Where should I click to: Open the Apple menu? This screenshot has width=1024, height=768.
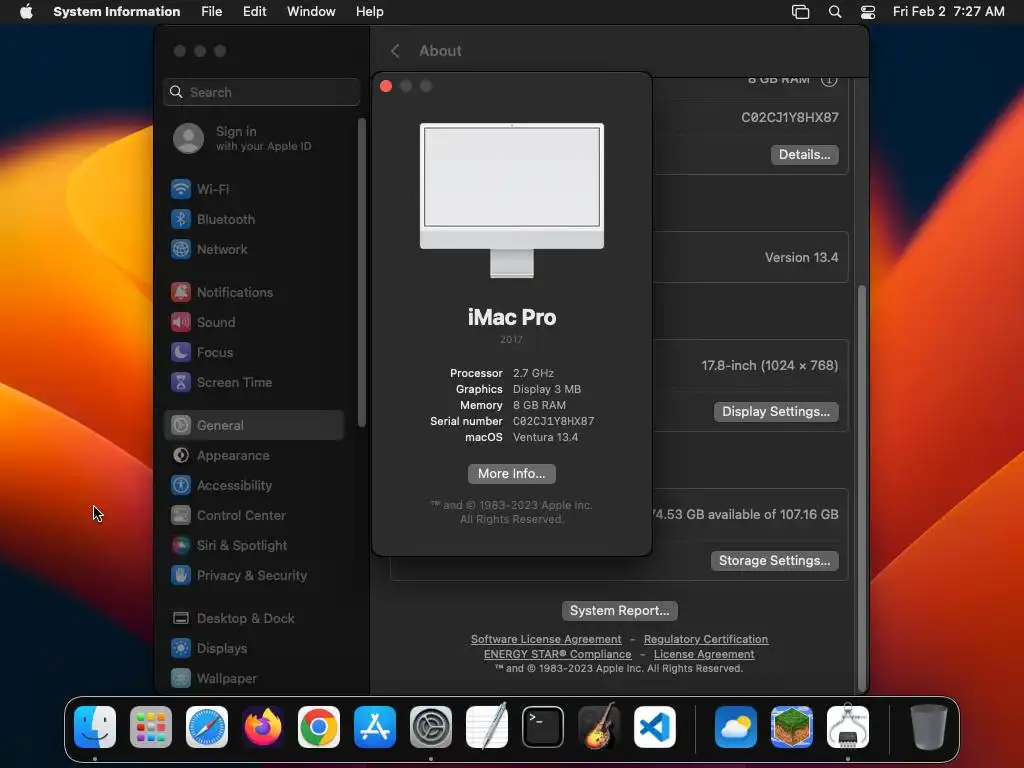pos(26,12)
